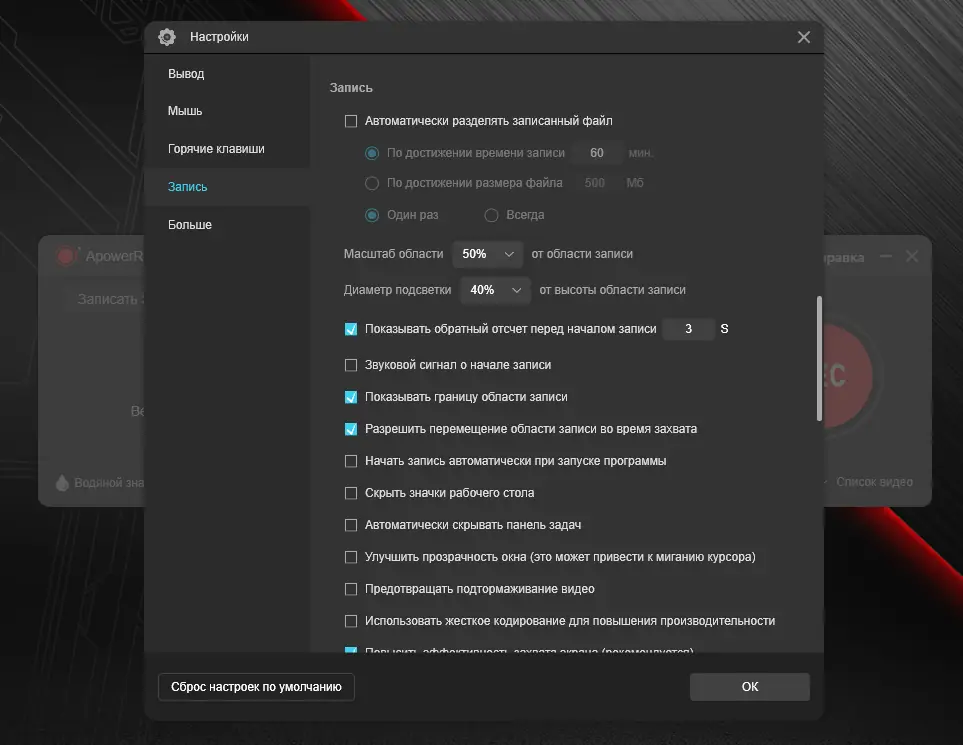Click the countdown seconds field showing 3
The width and height of the screenshot is (963, 745).
click(688, 329)
